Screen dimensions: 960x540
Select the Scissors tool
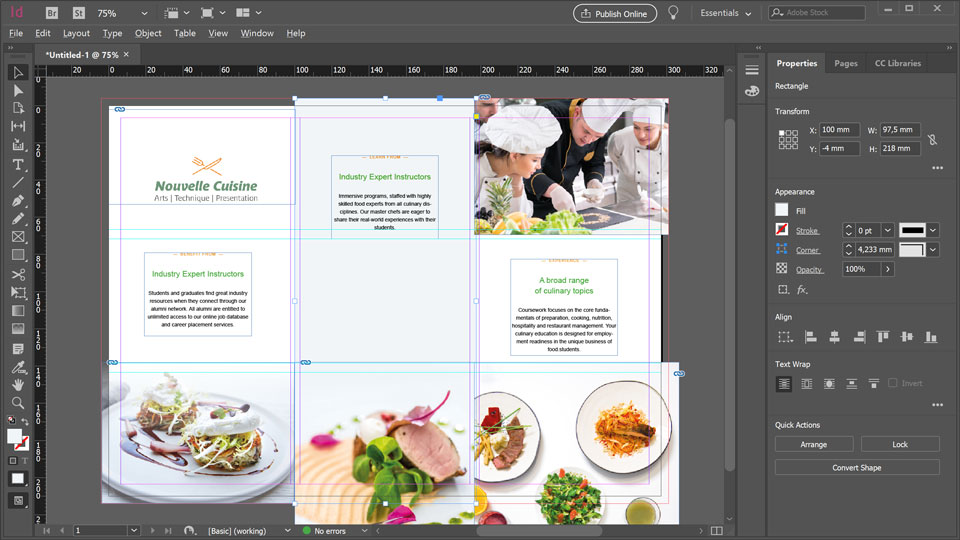click(x=18, y=274)
